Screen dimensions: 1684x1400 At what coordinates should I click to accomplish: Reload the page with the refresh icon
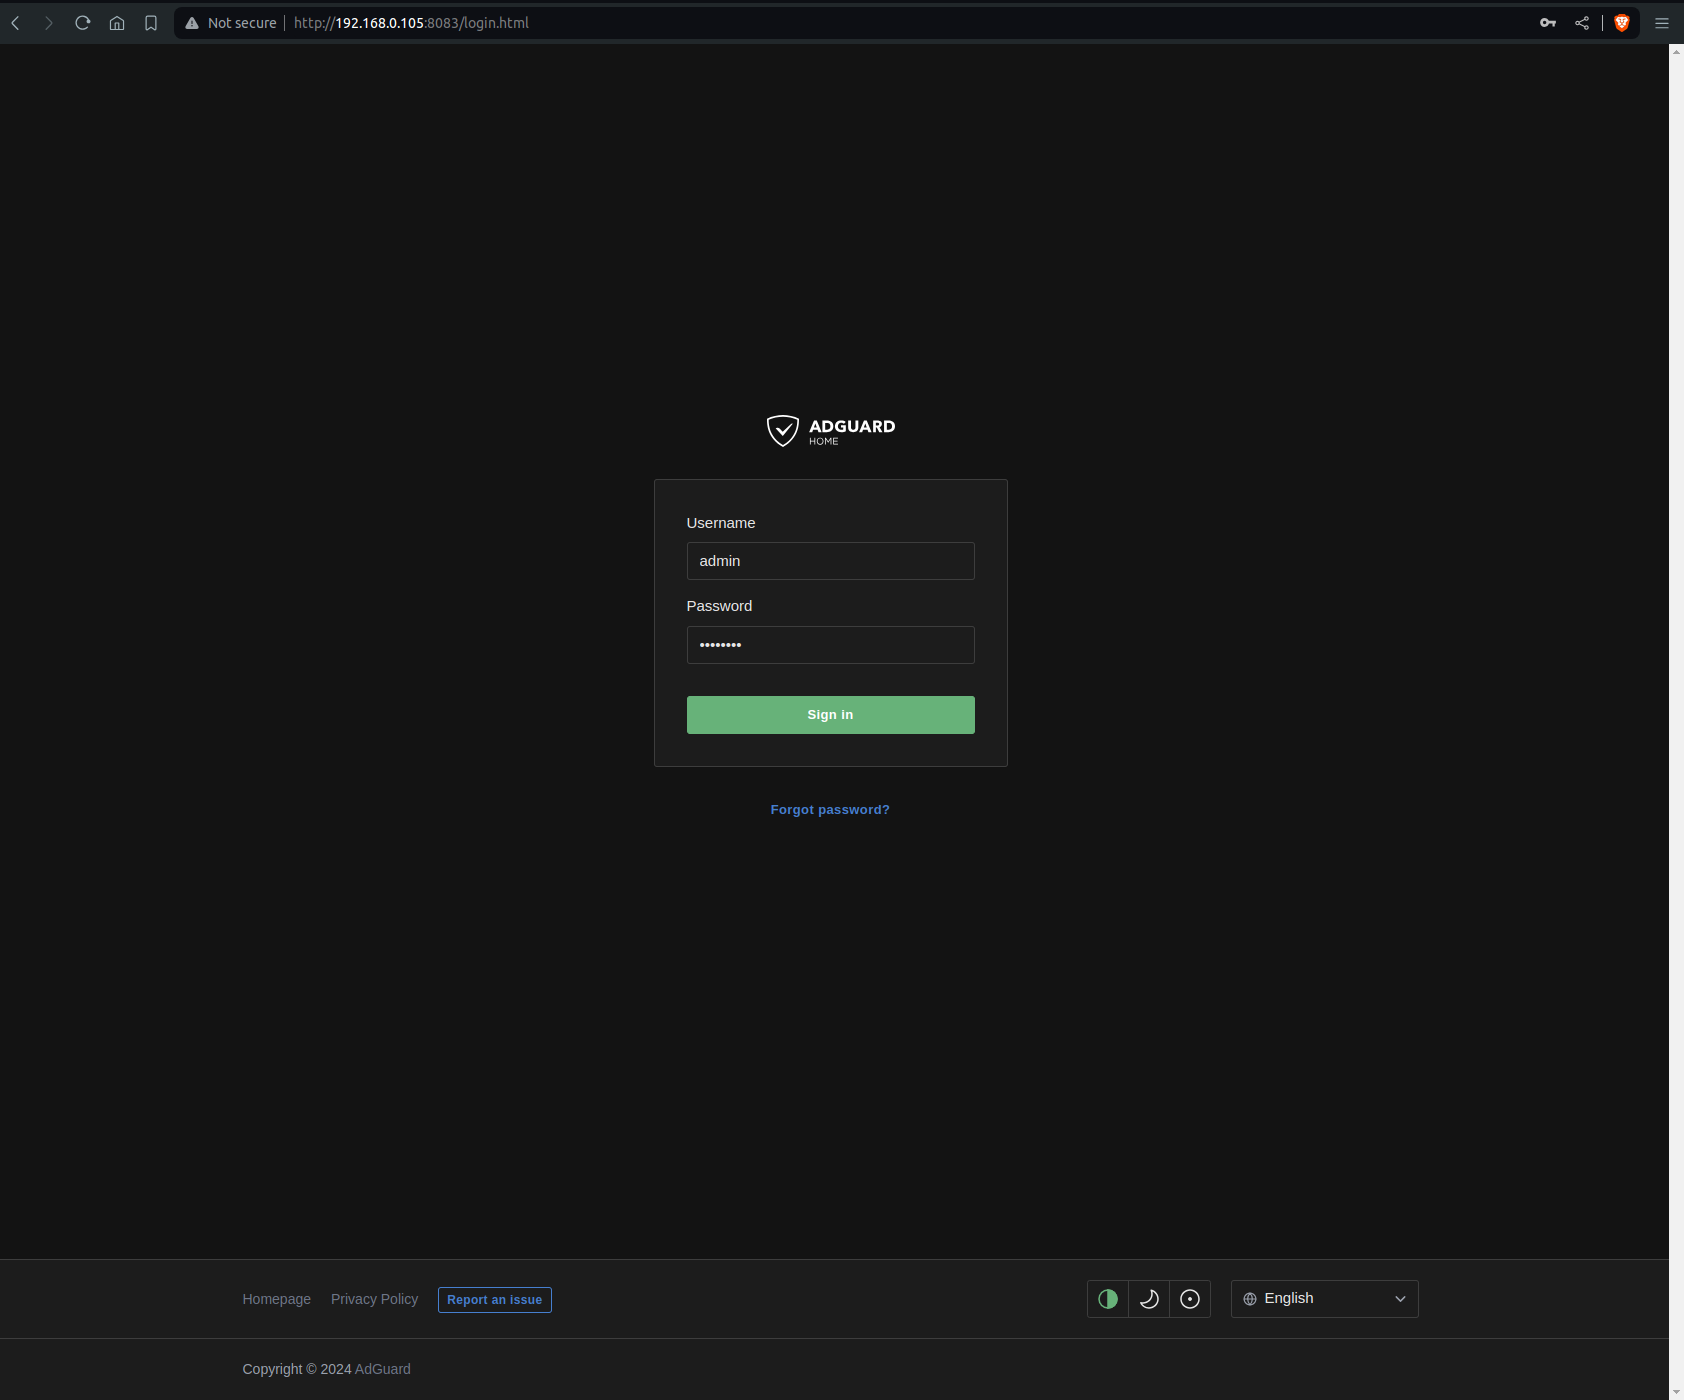[x=83, y=23]
